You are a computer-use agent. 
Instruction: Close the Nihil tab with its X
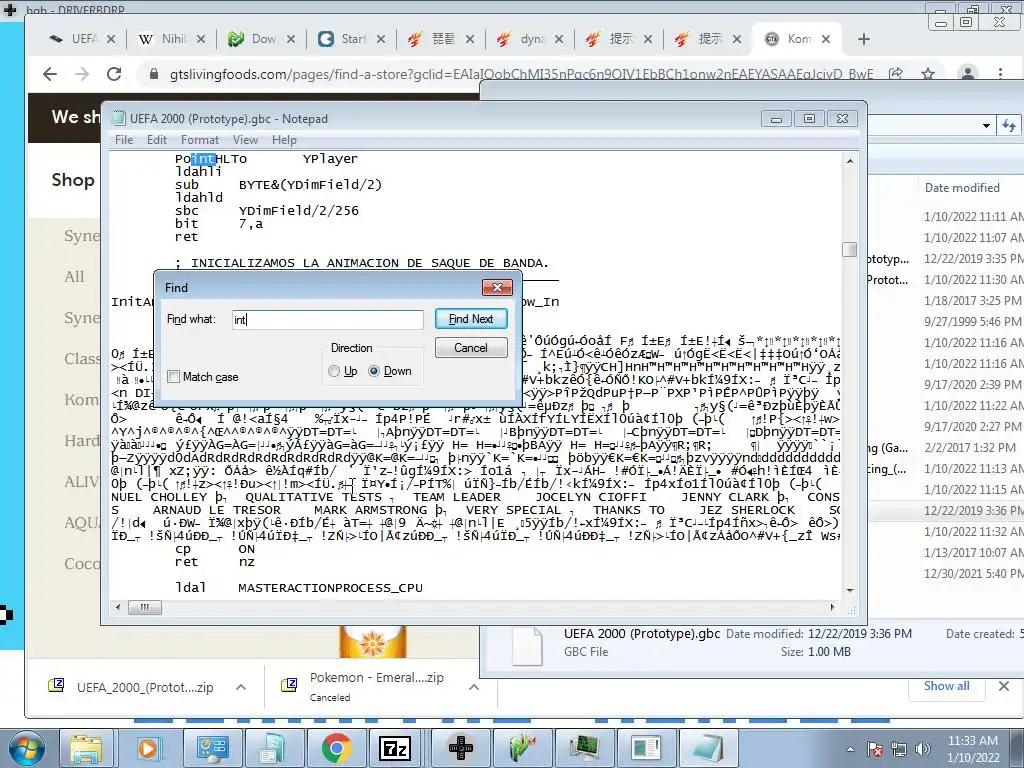(200, 39)
